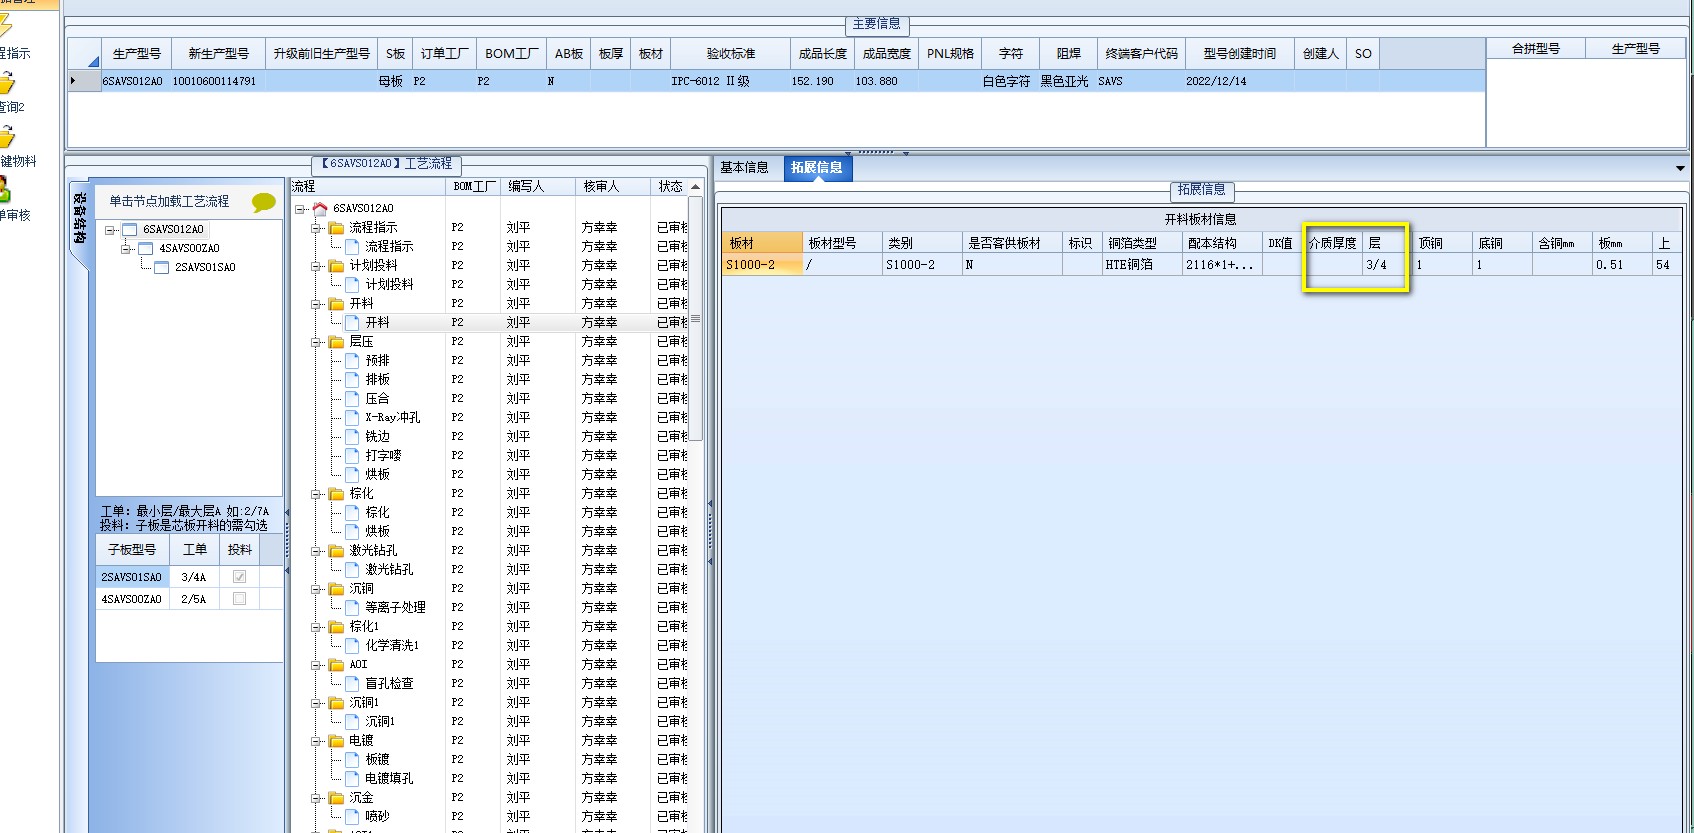The width and height of the screenshot is (1694, 833).
Task: Click the 沉铜1 folder icon
Action: coord(337,703)
